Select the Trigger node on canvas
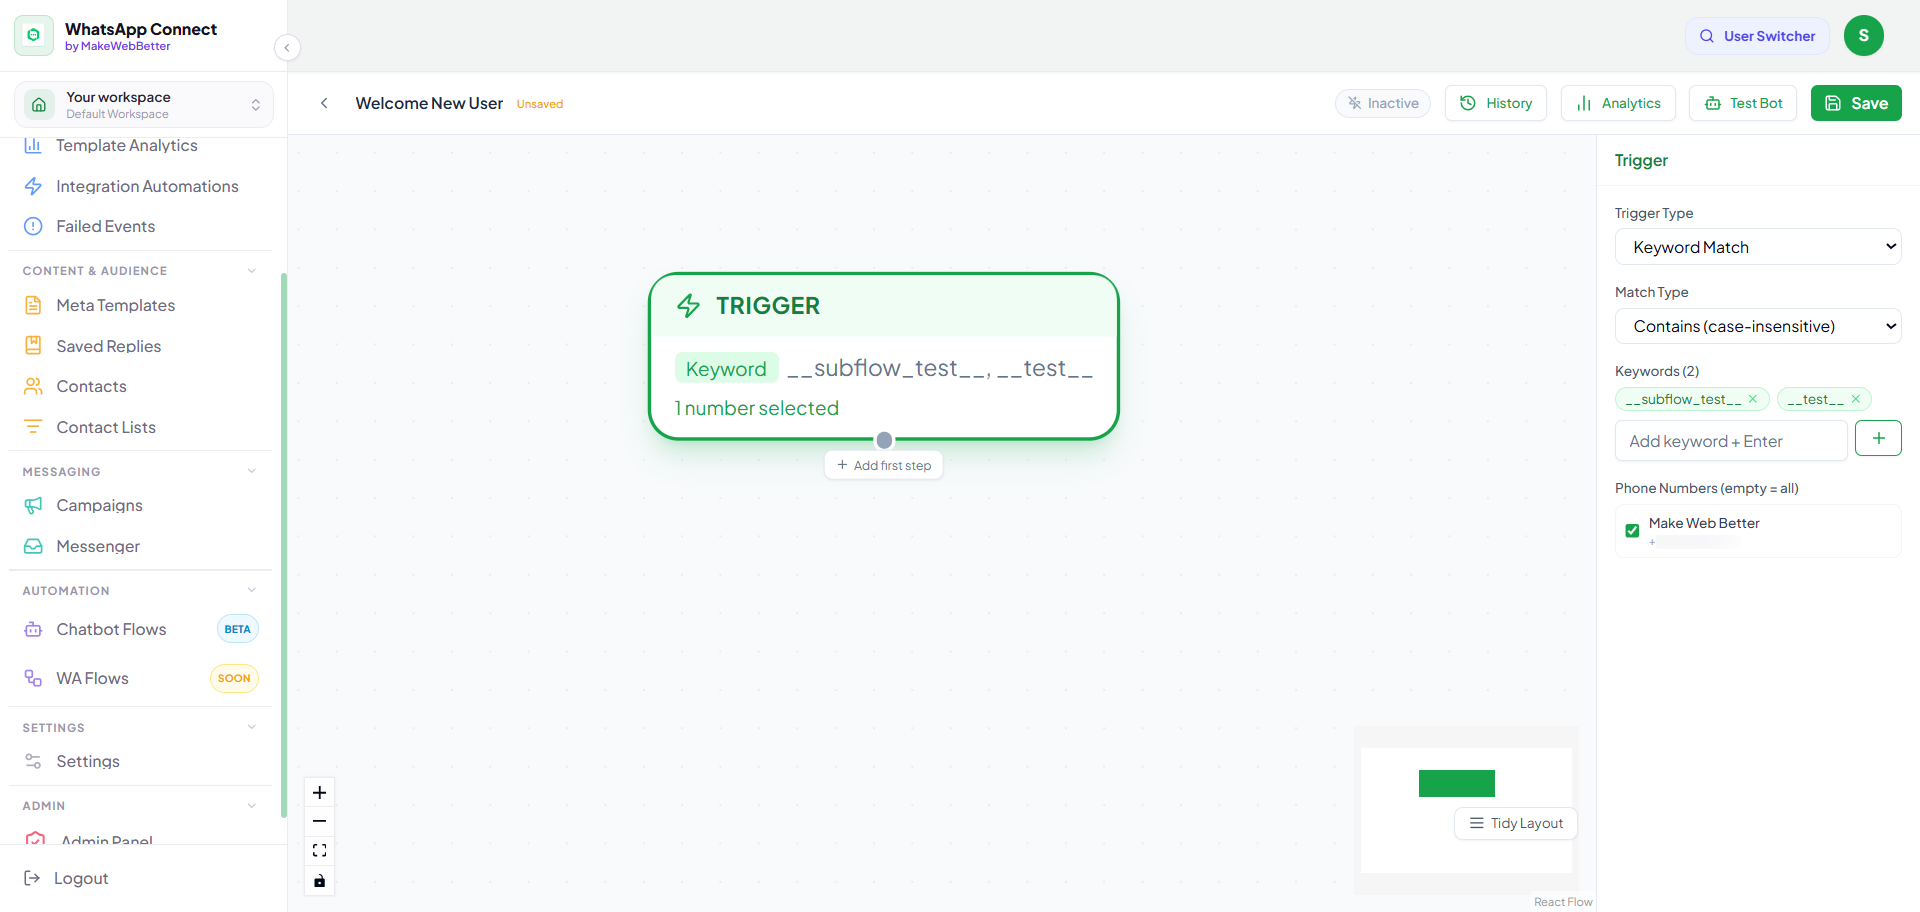 [x=884, y=356]
